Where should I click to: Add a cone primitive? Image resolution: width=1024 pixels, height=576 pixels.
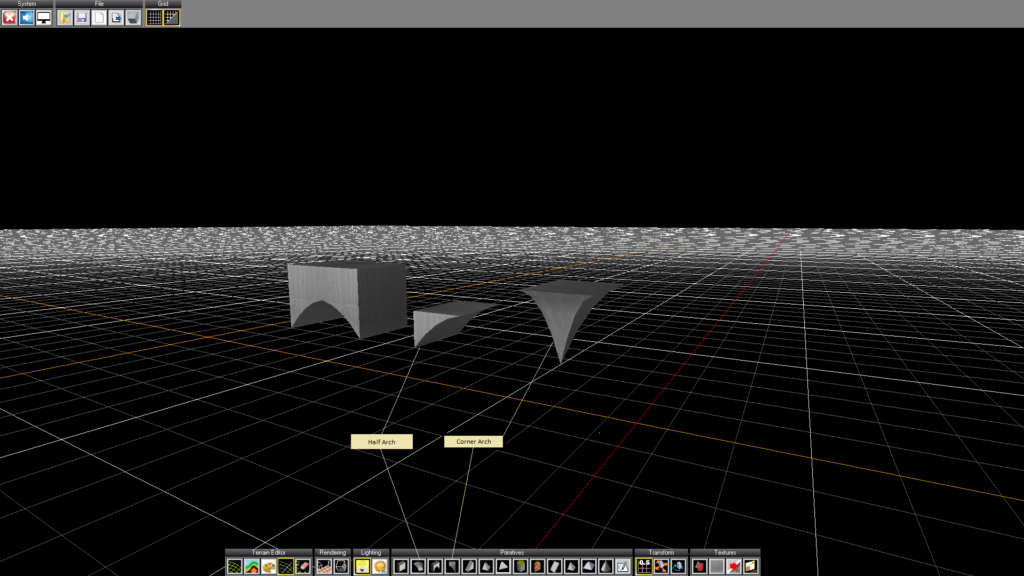[605, 566]
